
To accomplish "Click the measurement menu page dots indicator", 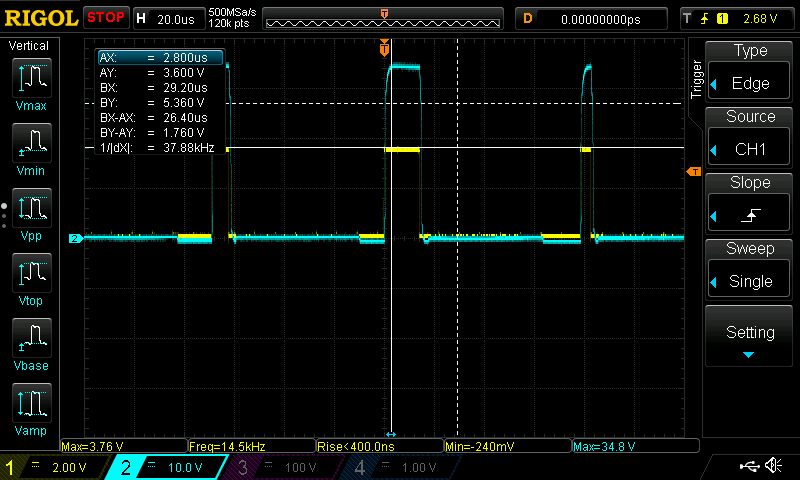I will click(4, 216).
